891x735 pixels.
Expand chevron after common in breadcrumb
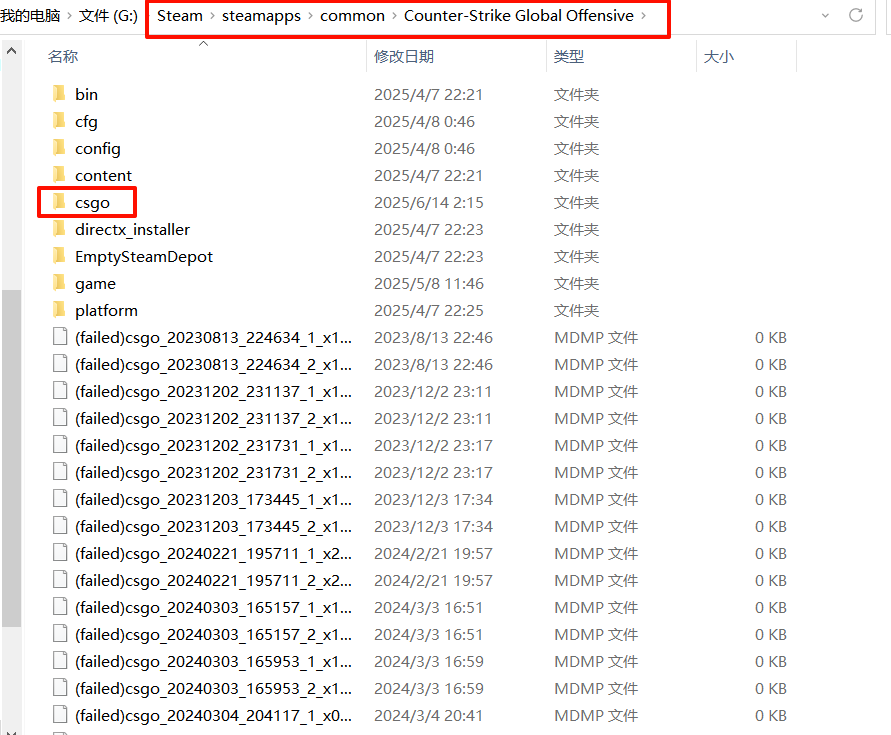394,16
